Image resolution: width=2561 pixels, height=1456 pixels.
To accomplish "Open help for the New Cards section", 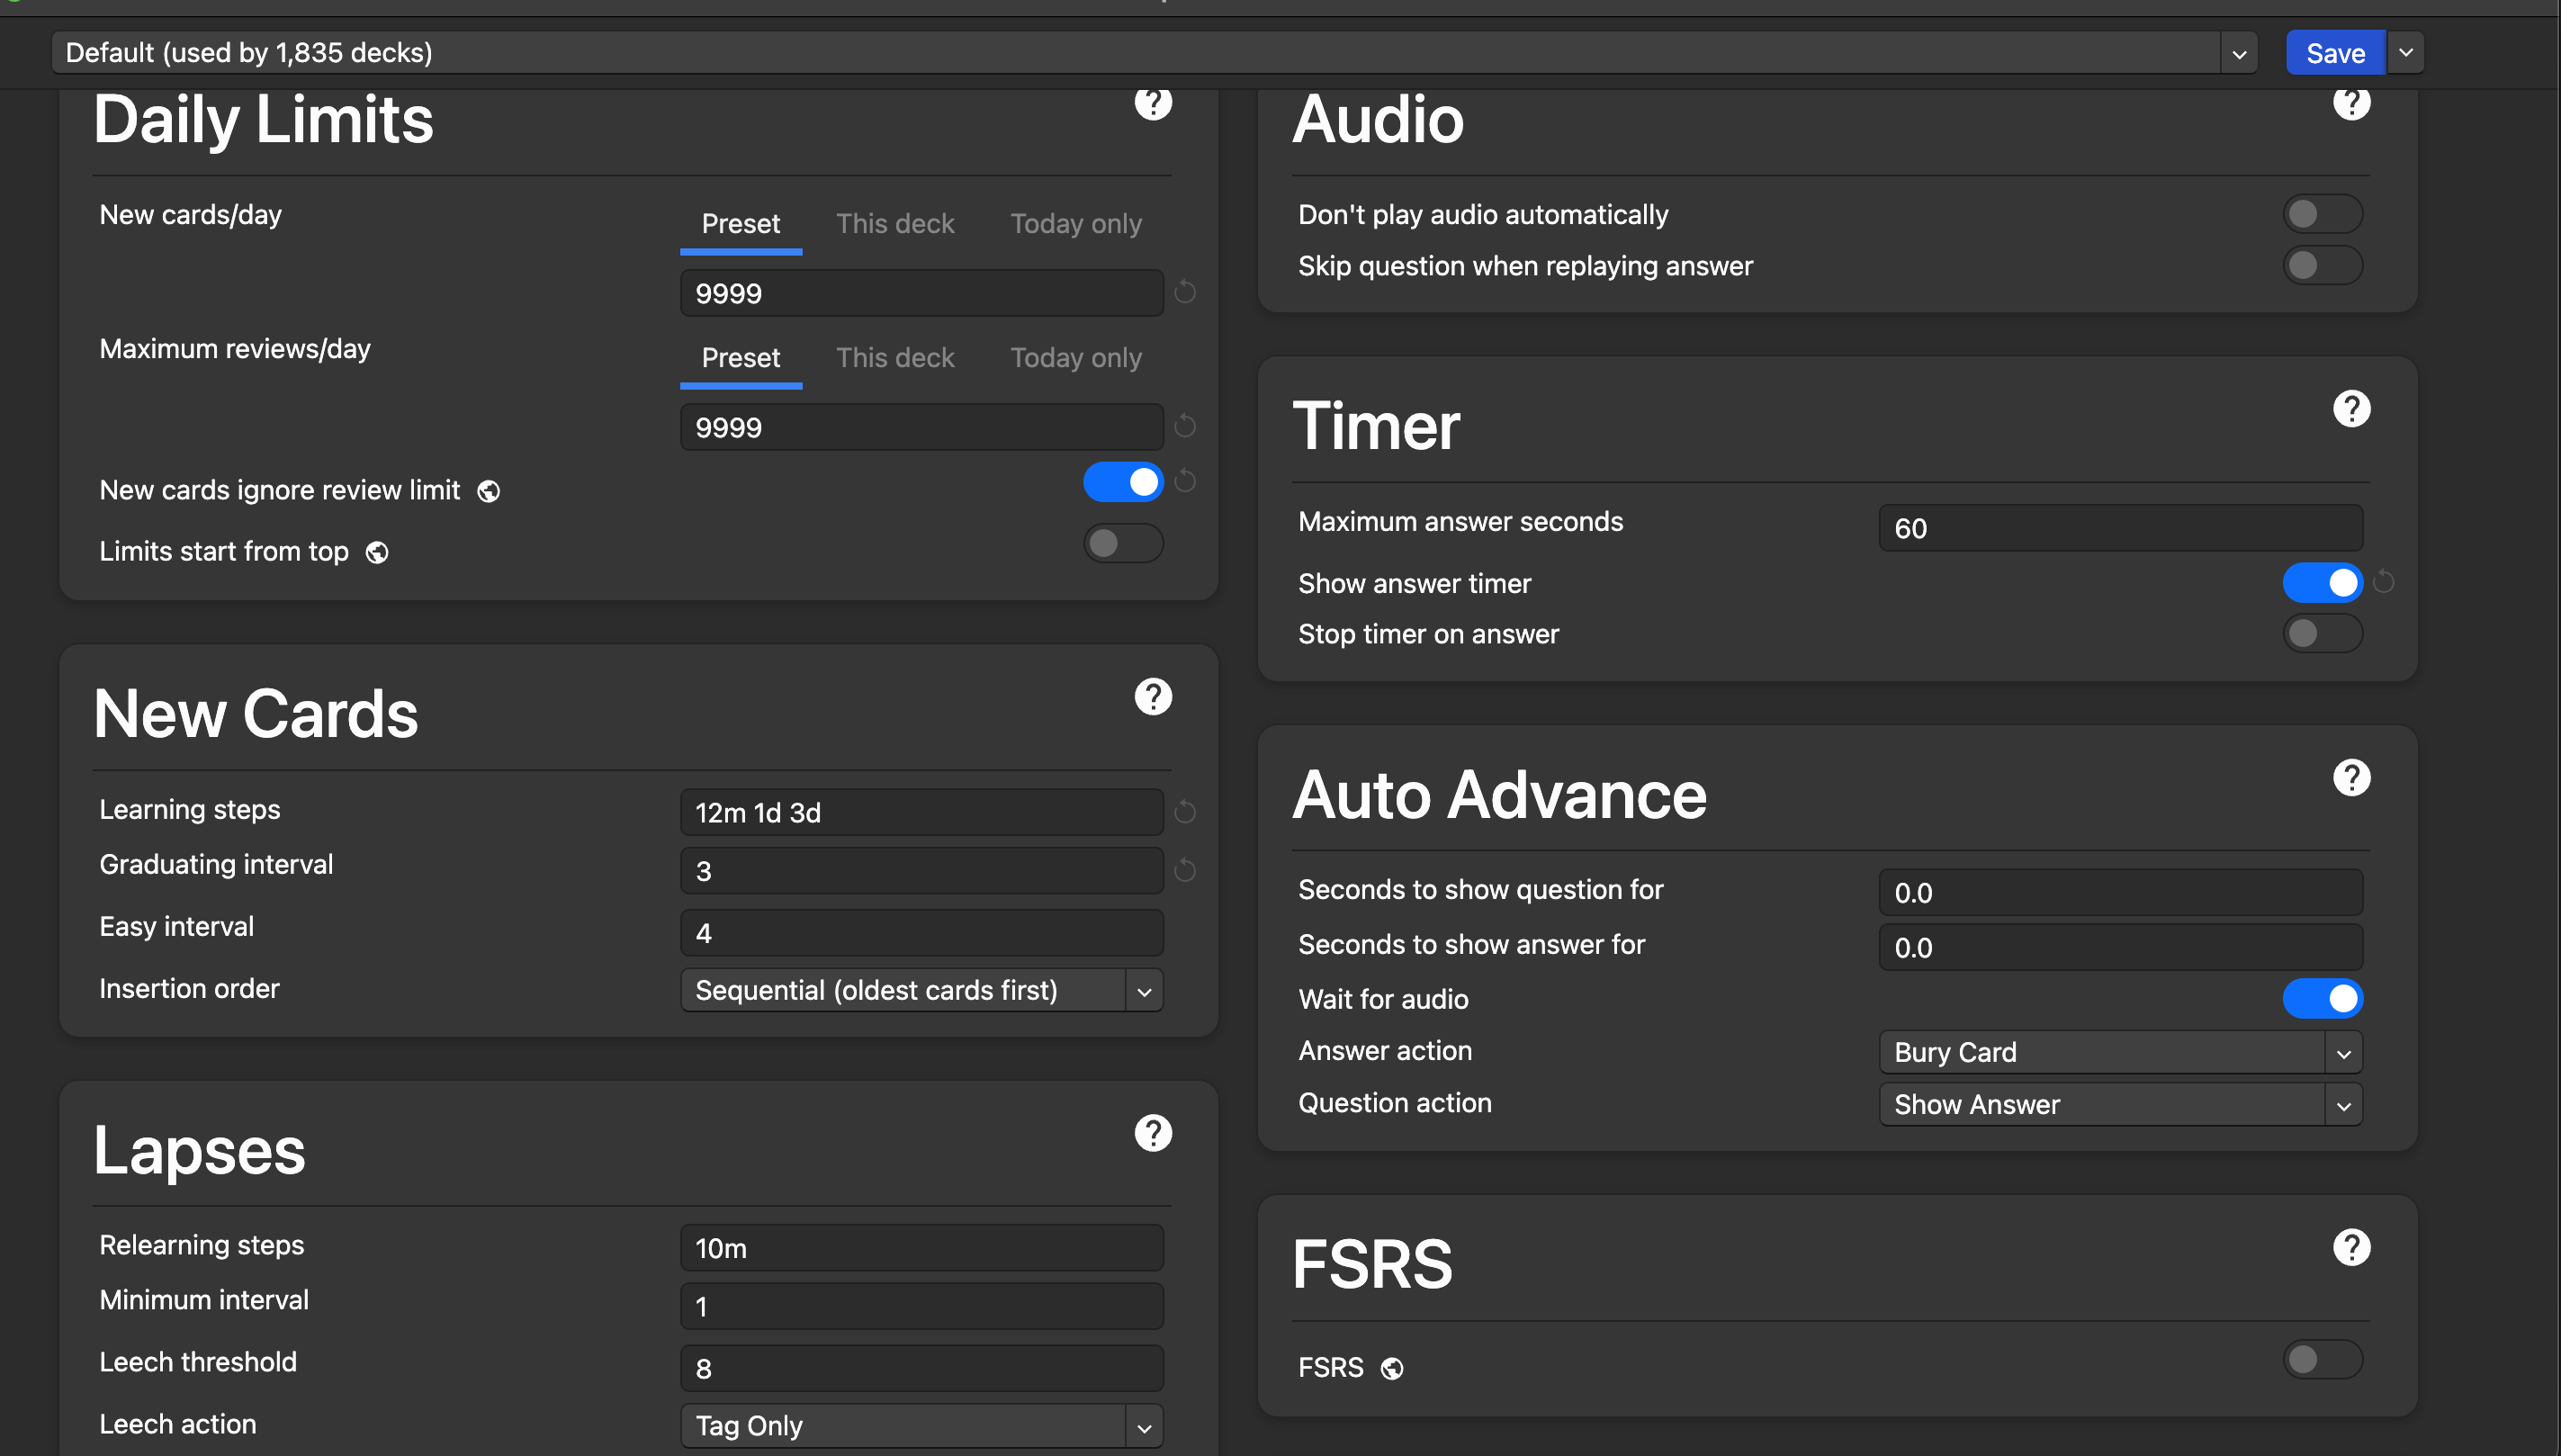I will (x=1152, y=697).
